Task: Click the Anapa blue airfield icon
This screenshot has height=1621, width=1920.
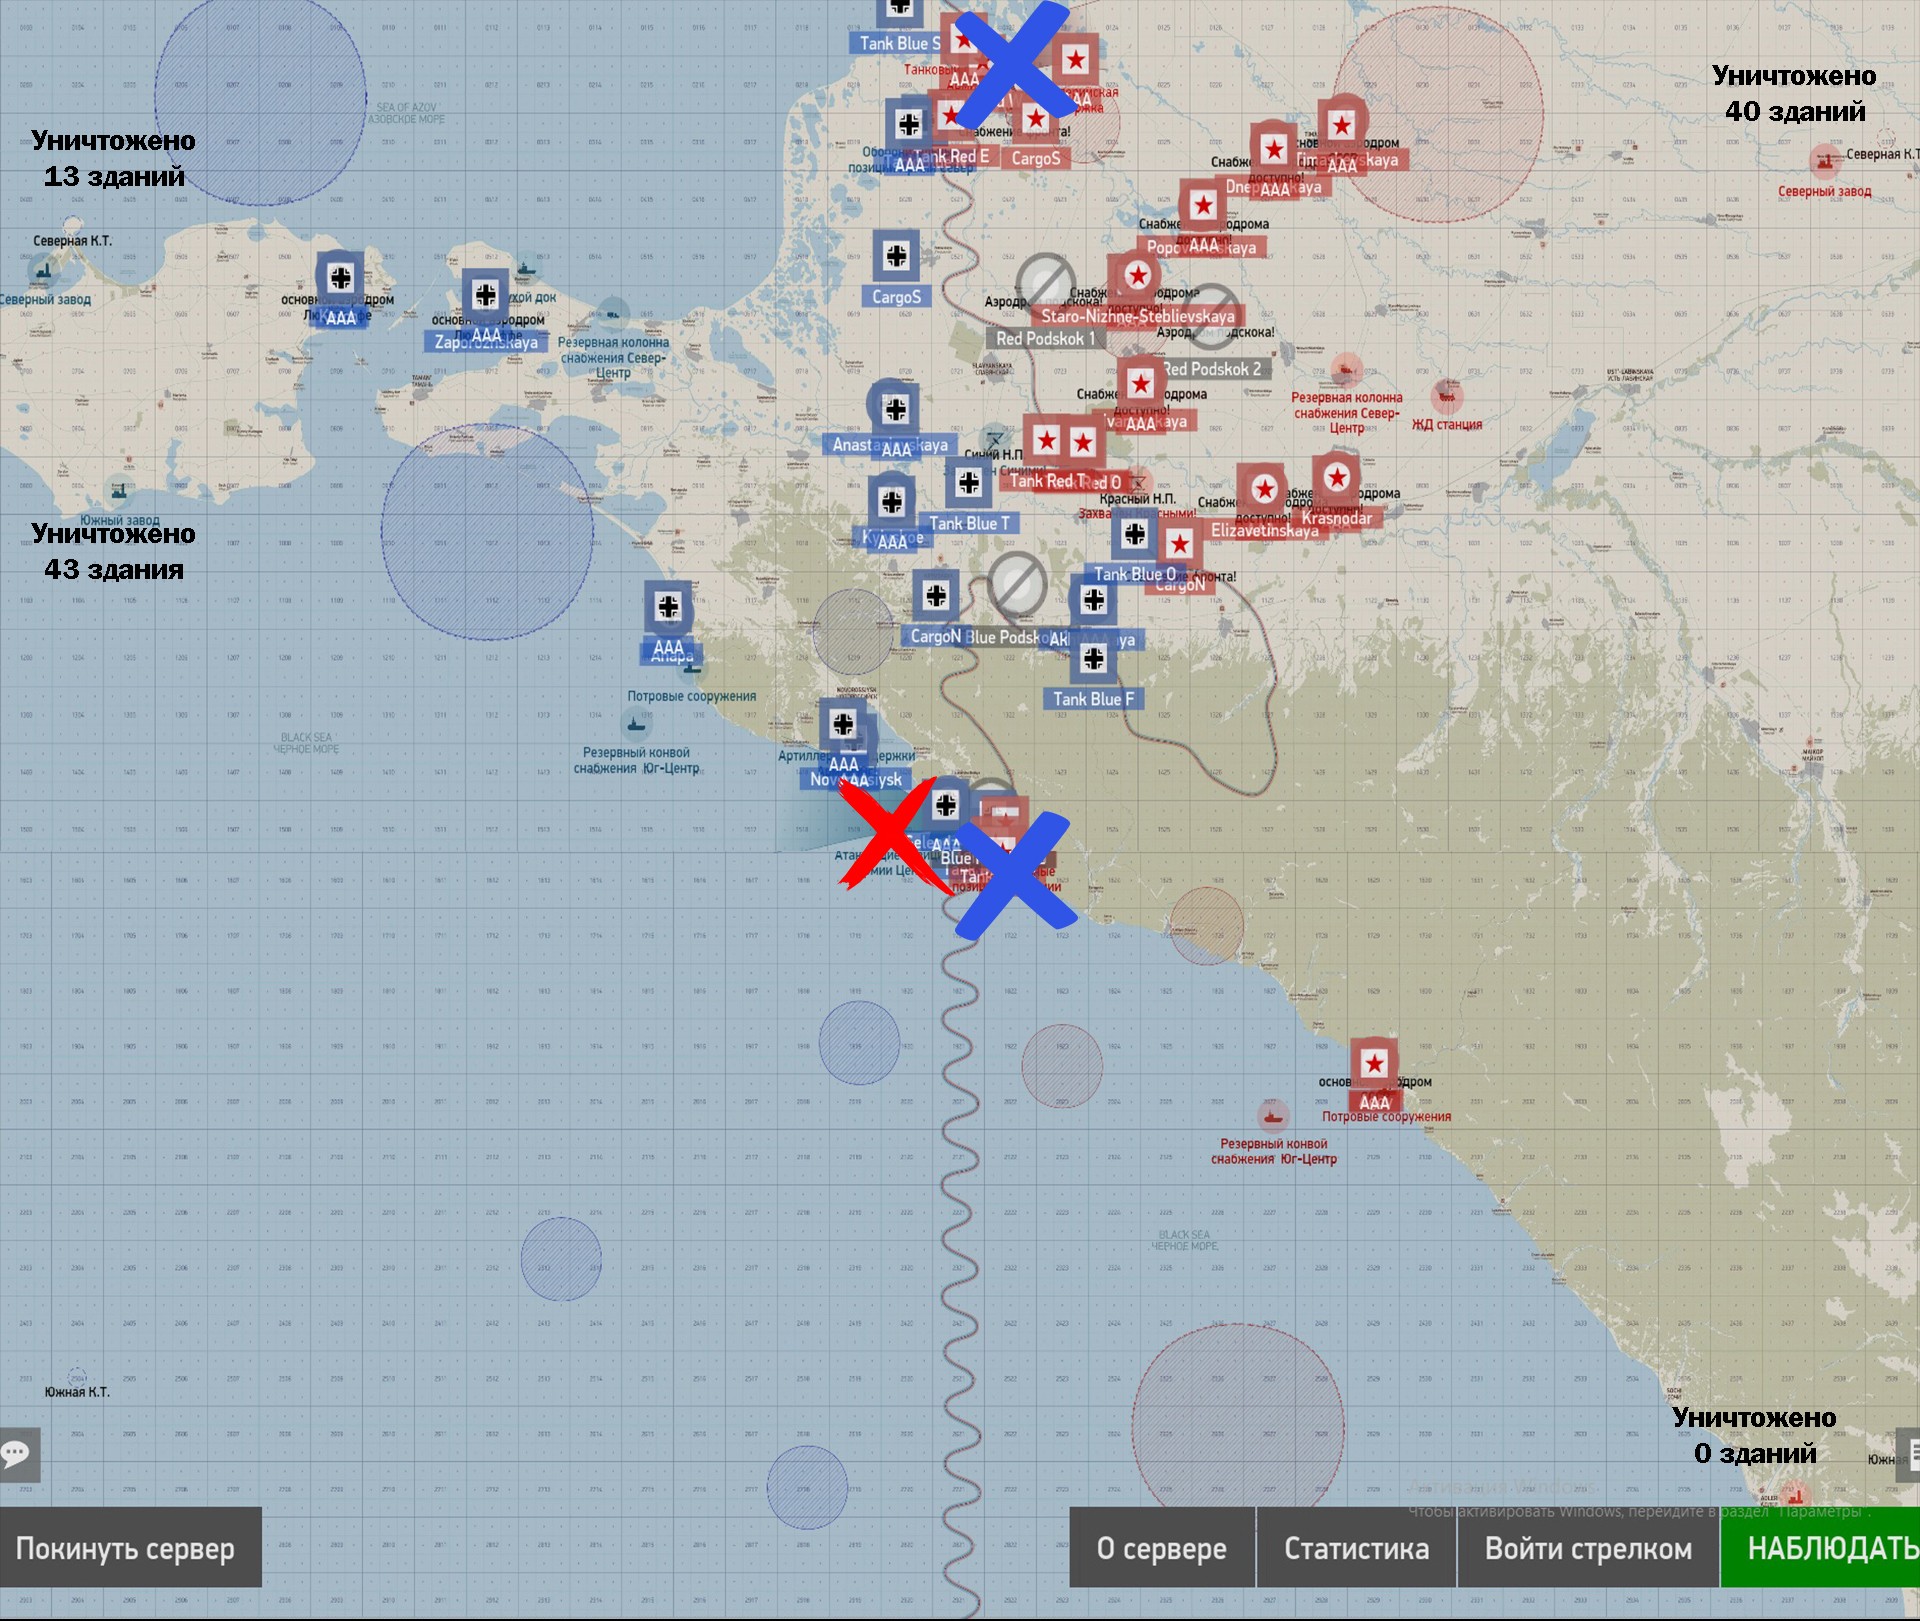Action: (x=668, y=607)
